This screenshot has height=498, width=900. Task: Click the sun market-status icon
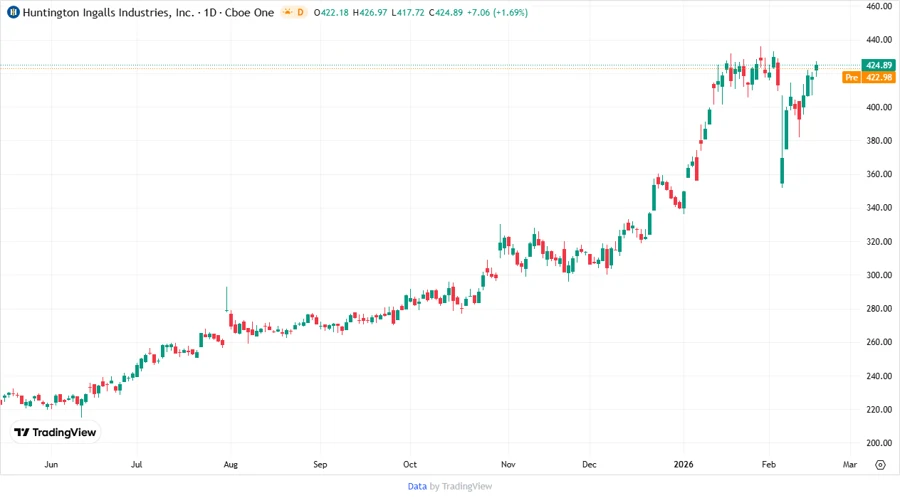tap(288, 12)
